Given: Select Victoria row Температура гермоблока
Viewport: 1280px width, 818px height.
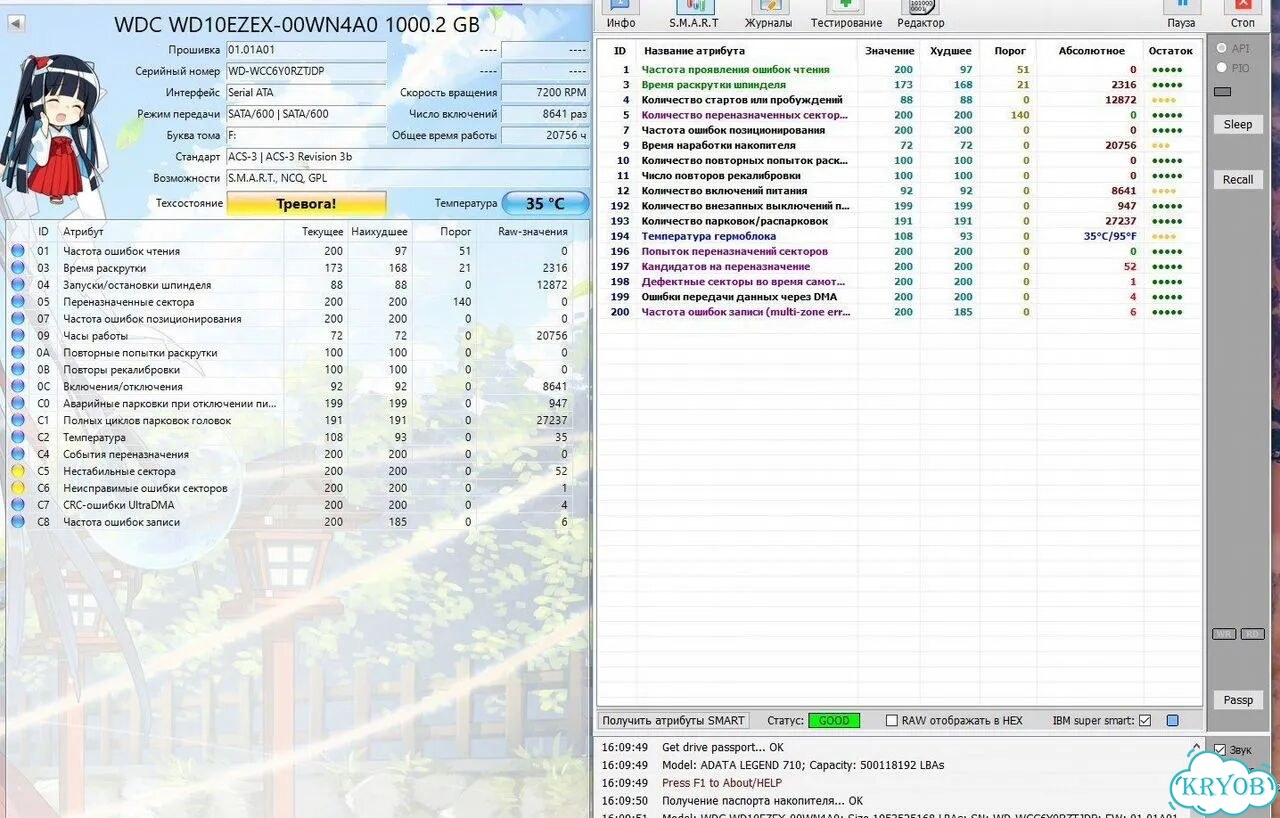Looking at the screenshot, I should pos(899,236).
